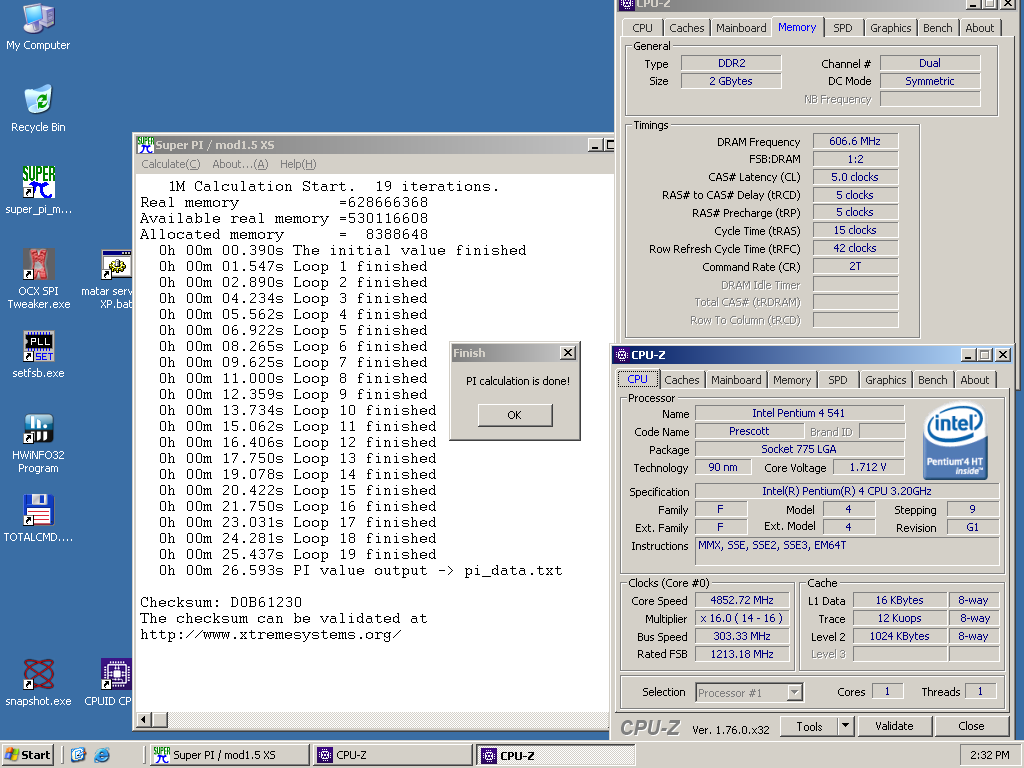
Task: Launch Internet Explorer quick launch icon
Action: tap(102, 755)
